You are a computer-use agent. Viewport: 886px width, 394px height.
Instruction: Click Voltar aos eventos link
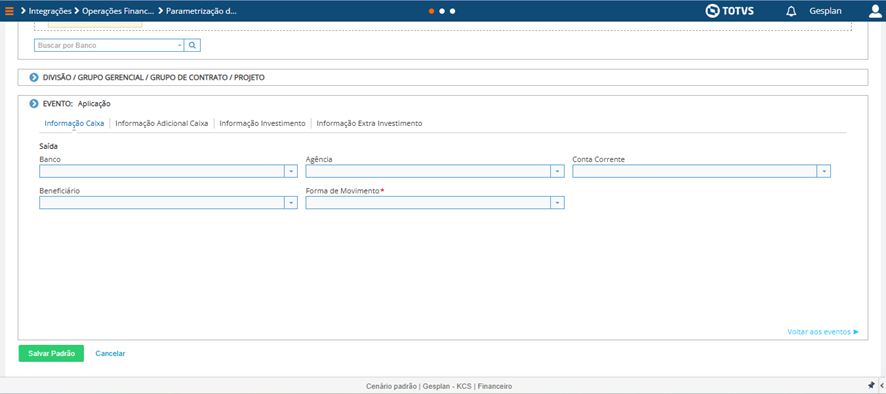(823, 332)
